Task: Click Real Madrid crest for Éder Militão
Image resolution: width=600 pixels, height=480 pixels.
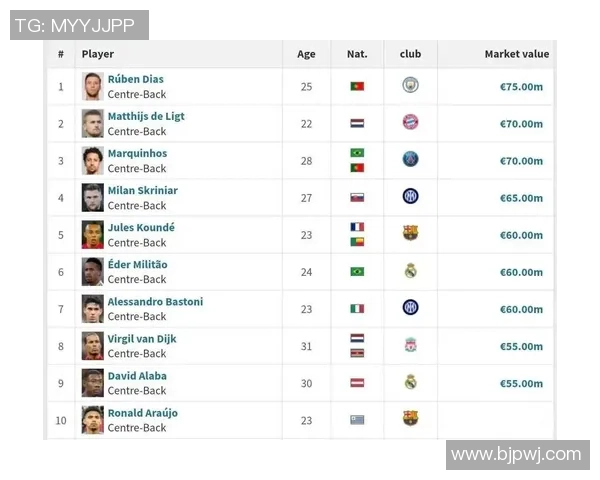Action: [x=410, y=271]
